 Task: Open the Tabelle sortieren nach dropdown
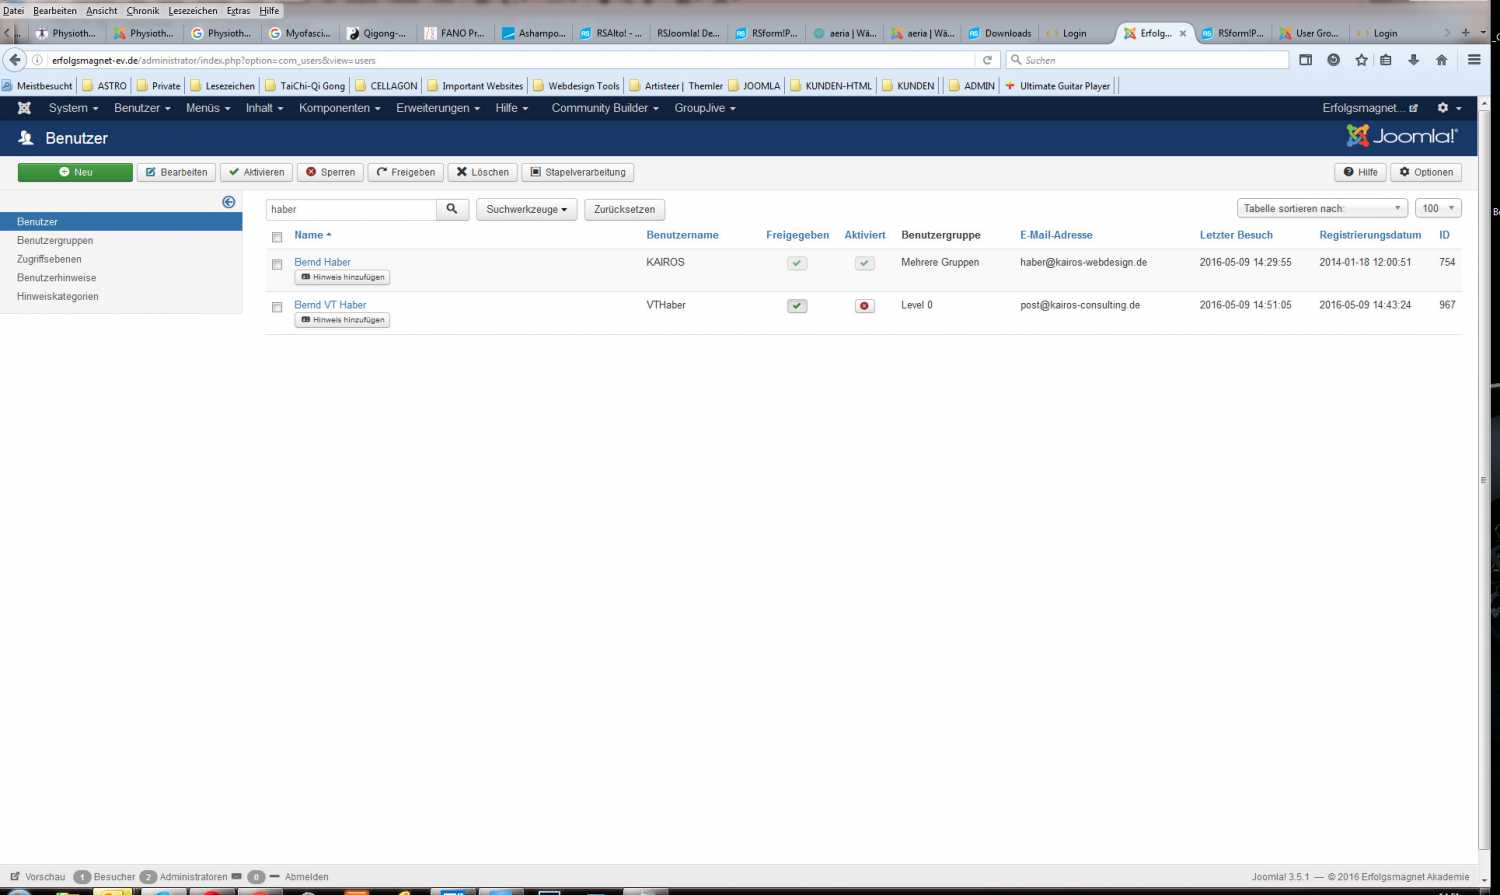click(1321, 208)
